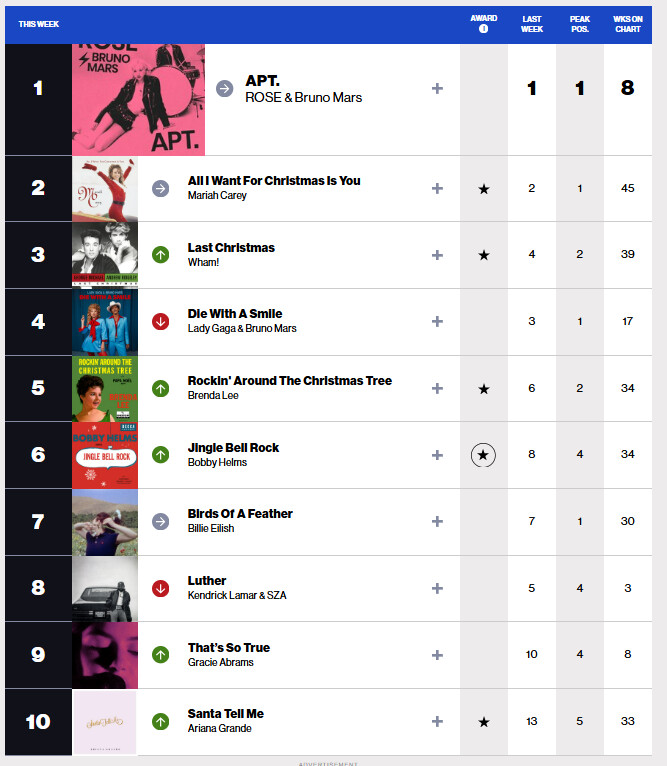Click the circled star award for Jingle Bell Rock
This screenshot has width=667, height=766.
483,455
